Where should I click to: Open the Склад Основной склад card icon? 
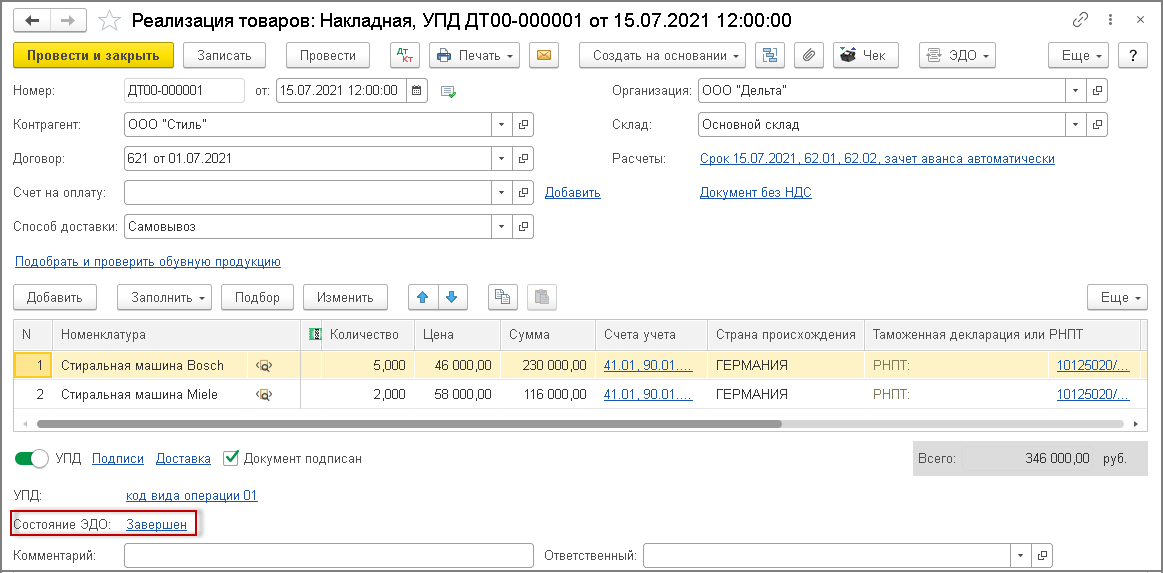pyautogui.click(x=1097, y=125)
